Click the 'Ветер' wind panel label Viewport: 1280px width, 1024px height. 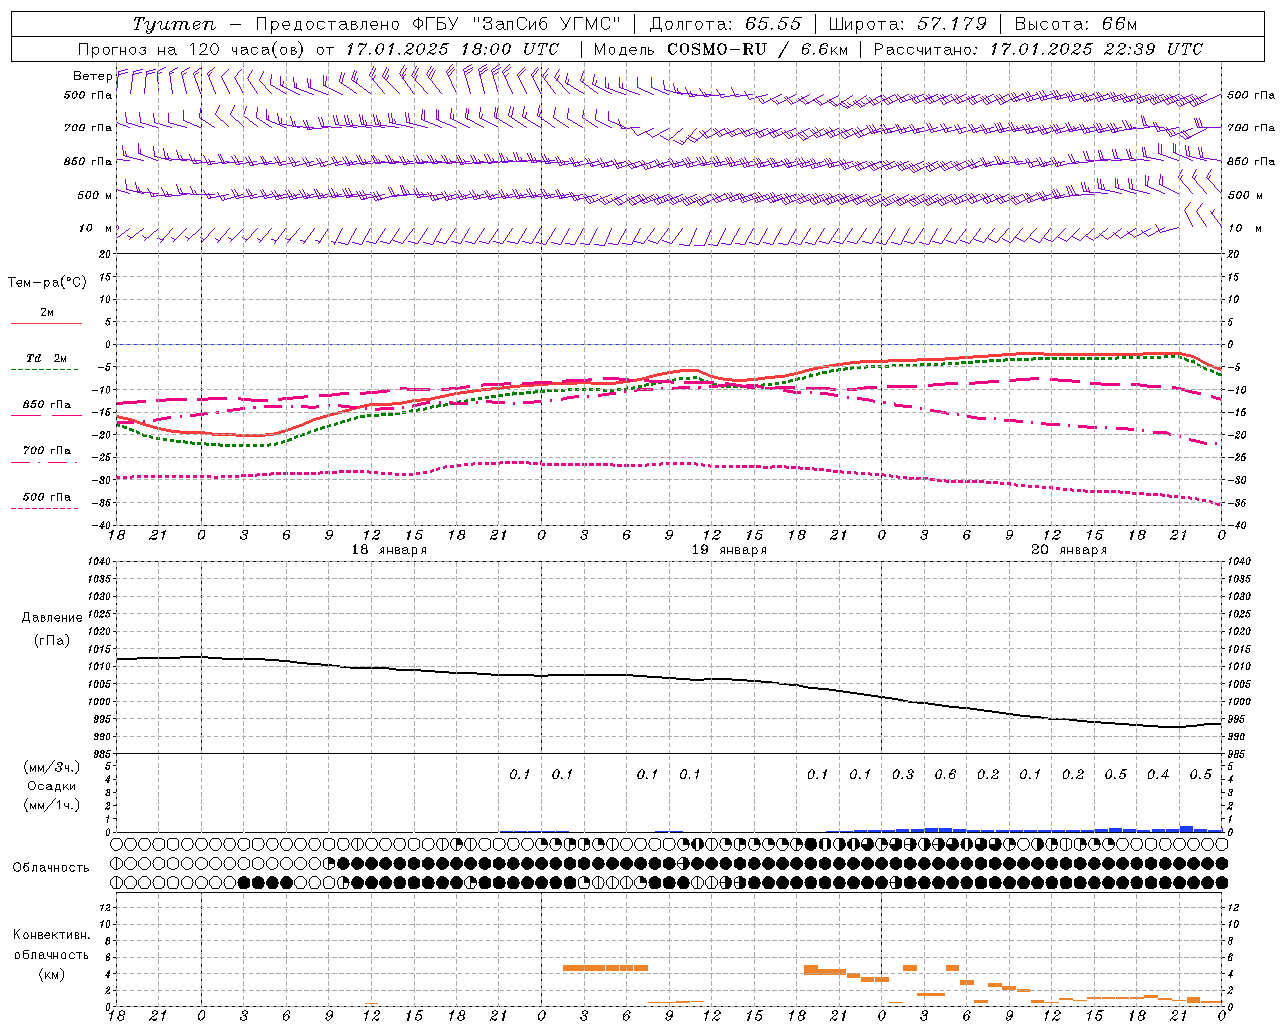(x=93, y=76)
